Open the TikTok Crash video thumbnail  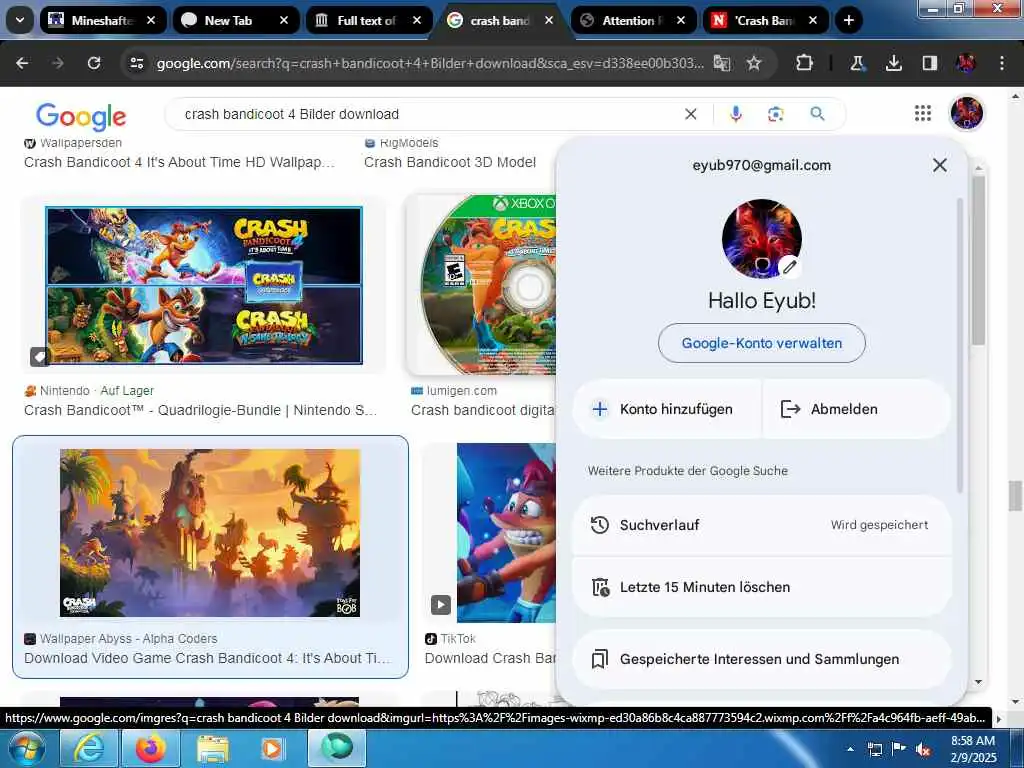(506, 533)
